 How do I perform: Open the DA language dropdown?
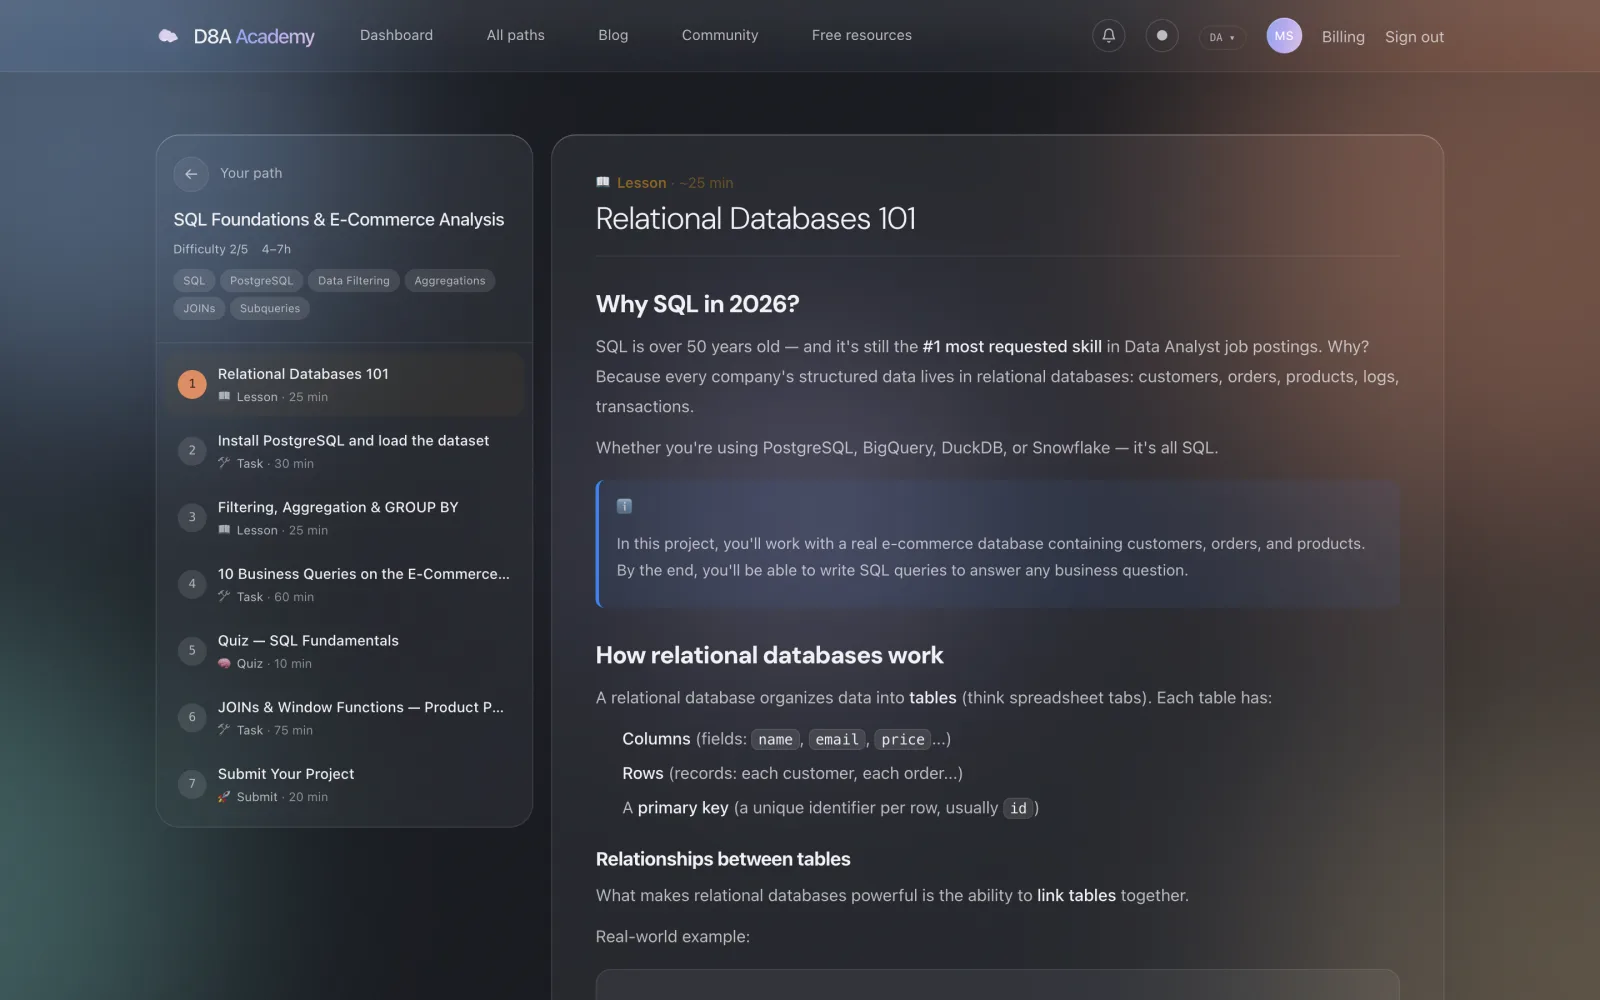pyautogui.click(x=1222, y=37)
